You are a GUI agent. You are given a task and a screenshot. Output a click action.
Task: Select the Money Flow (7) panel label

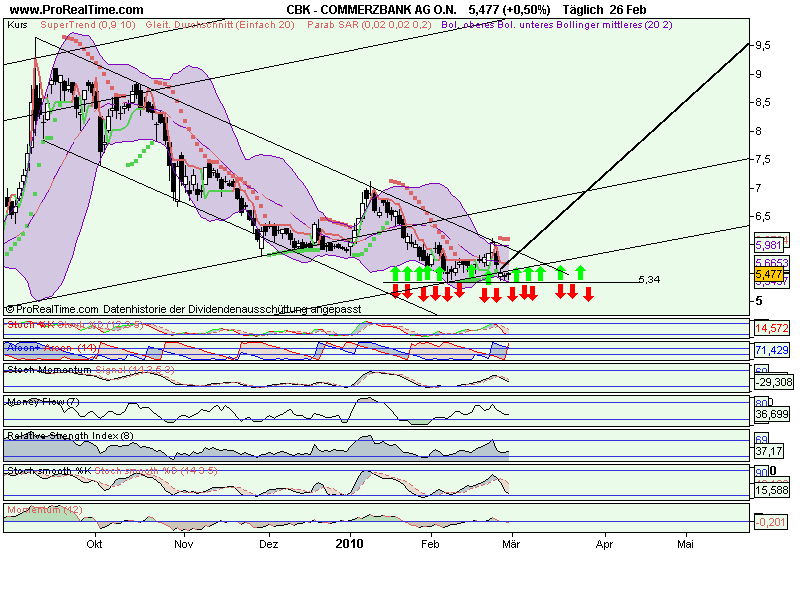coord(43,402)
